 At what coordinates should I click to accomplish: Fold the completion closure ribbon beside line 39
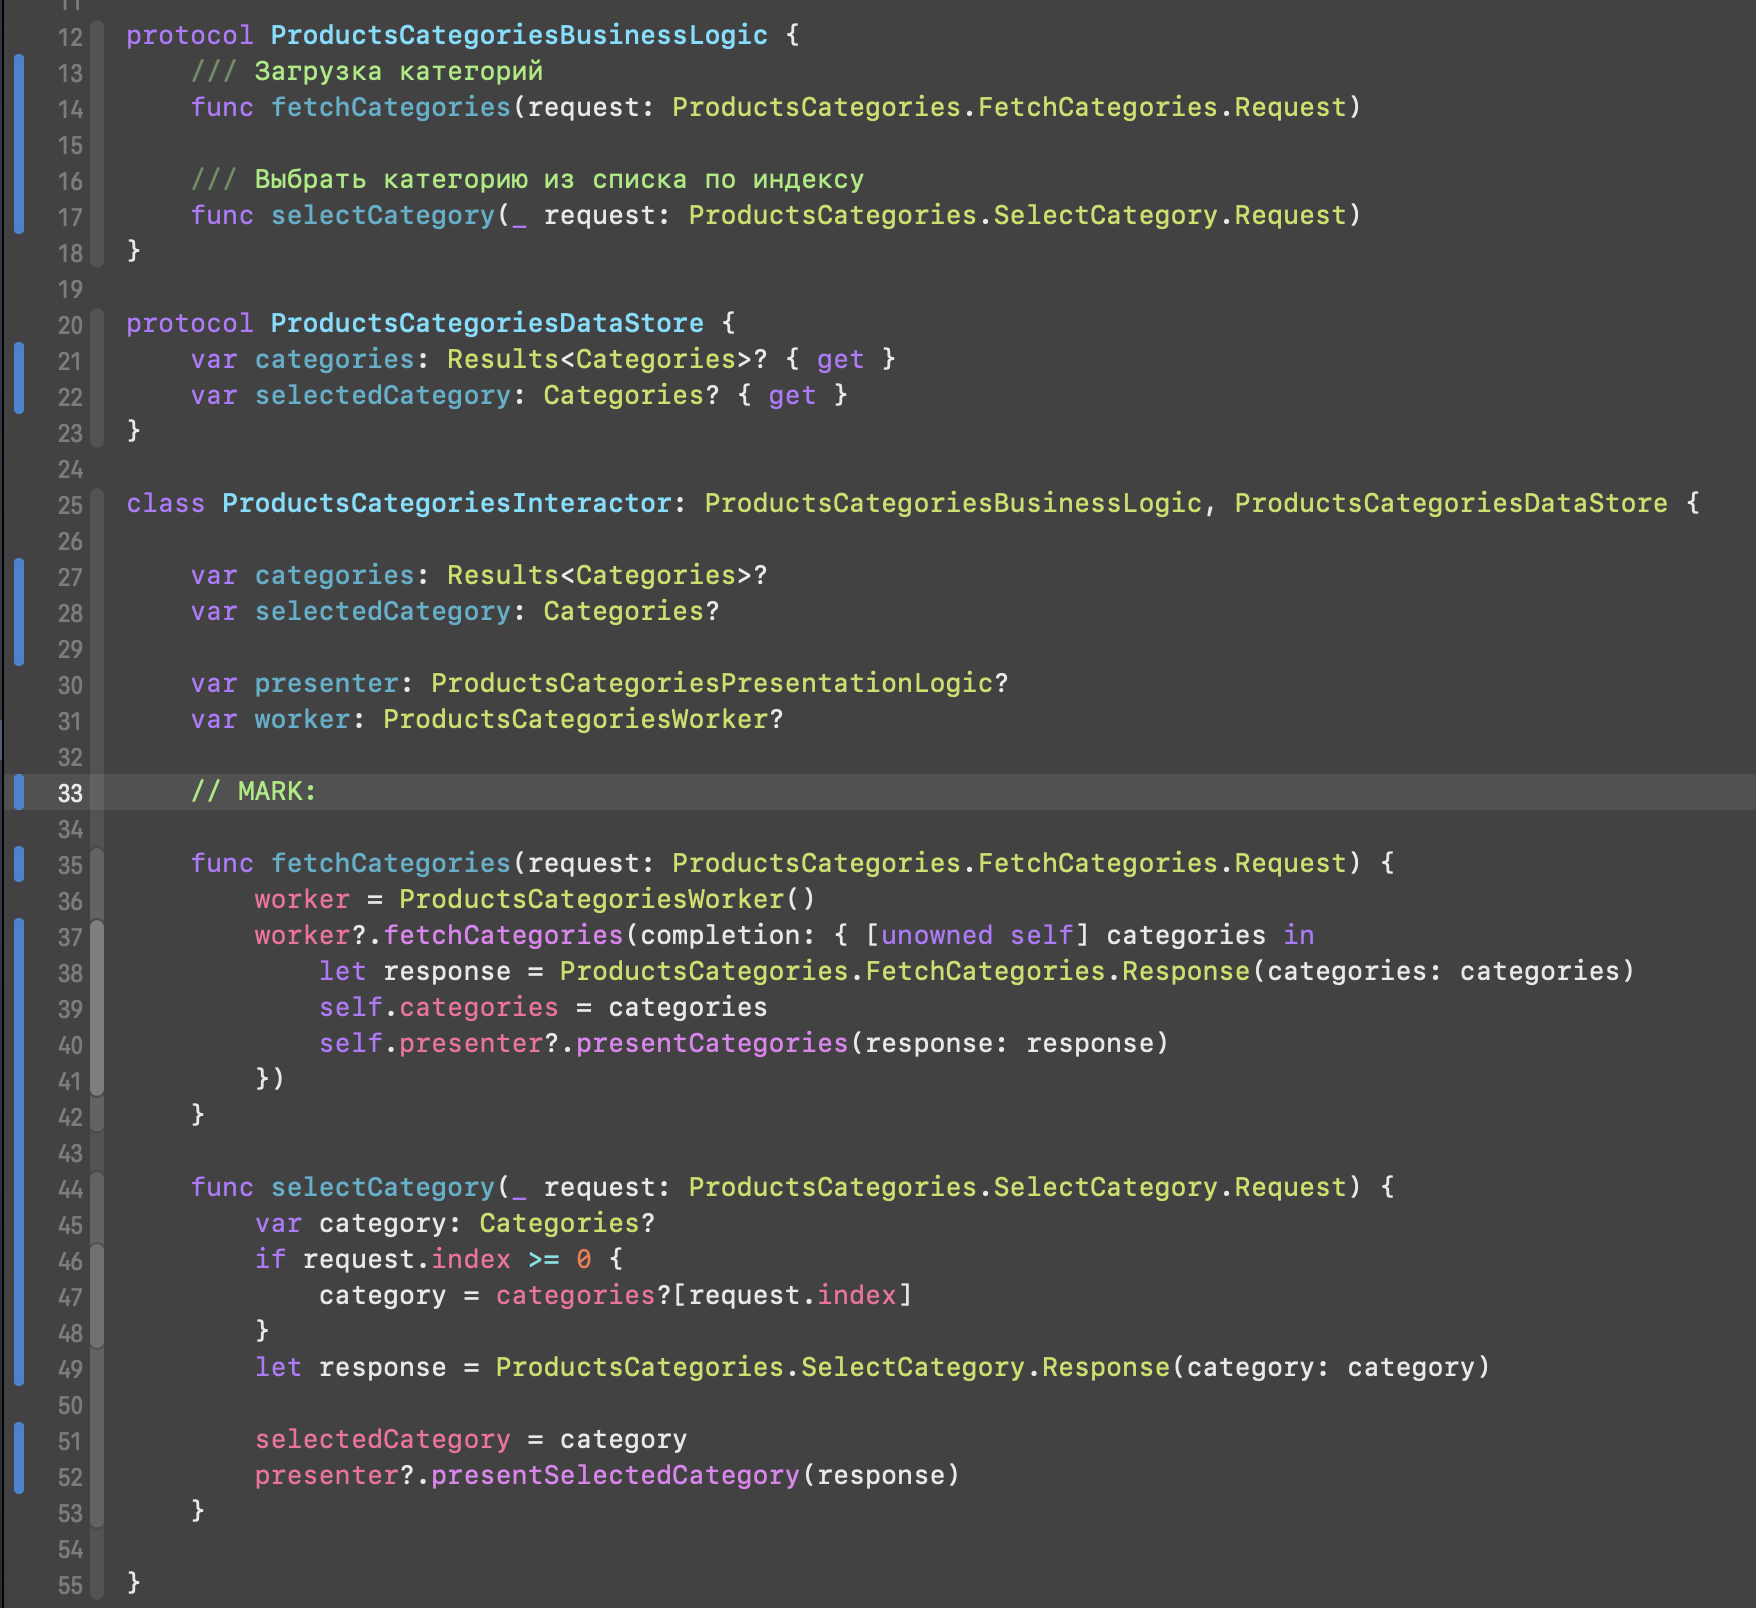(x=97, y=1008)
